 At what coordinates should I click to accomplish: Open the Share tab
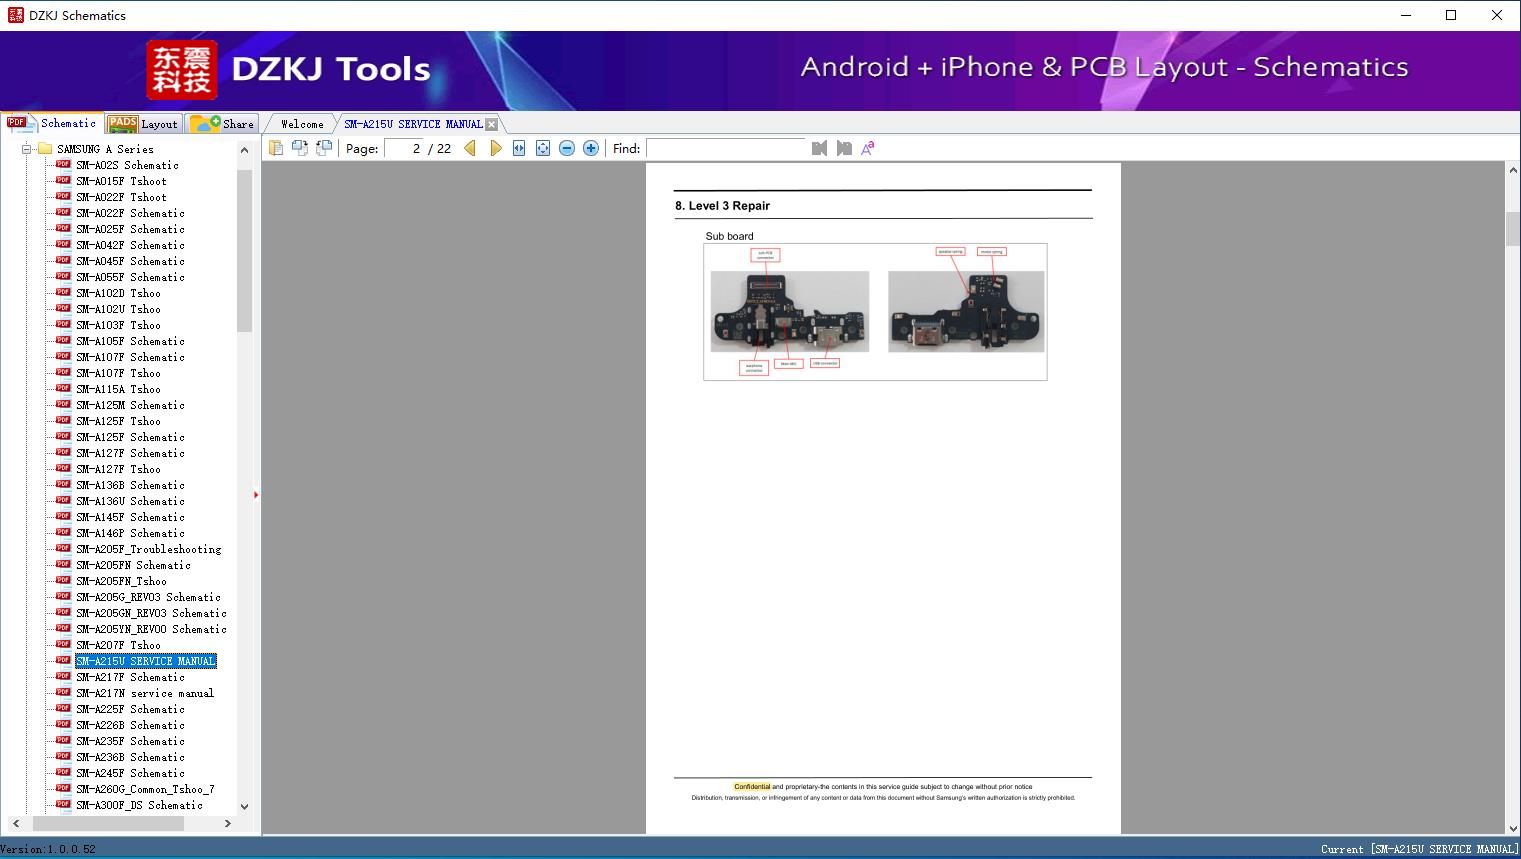click(x=222, y=124)
